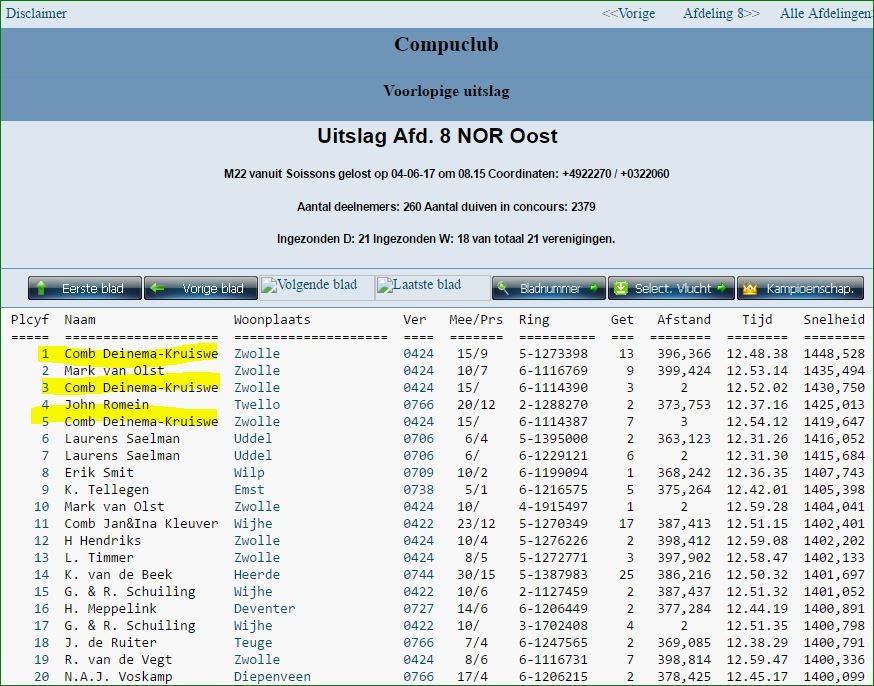The image size is (874, 686).
Task: Go to the <<Vorige afdeling link
Action: [628, 13]
